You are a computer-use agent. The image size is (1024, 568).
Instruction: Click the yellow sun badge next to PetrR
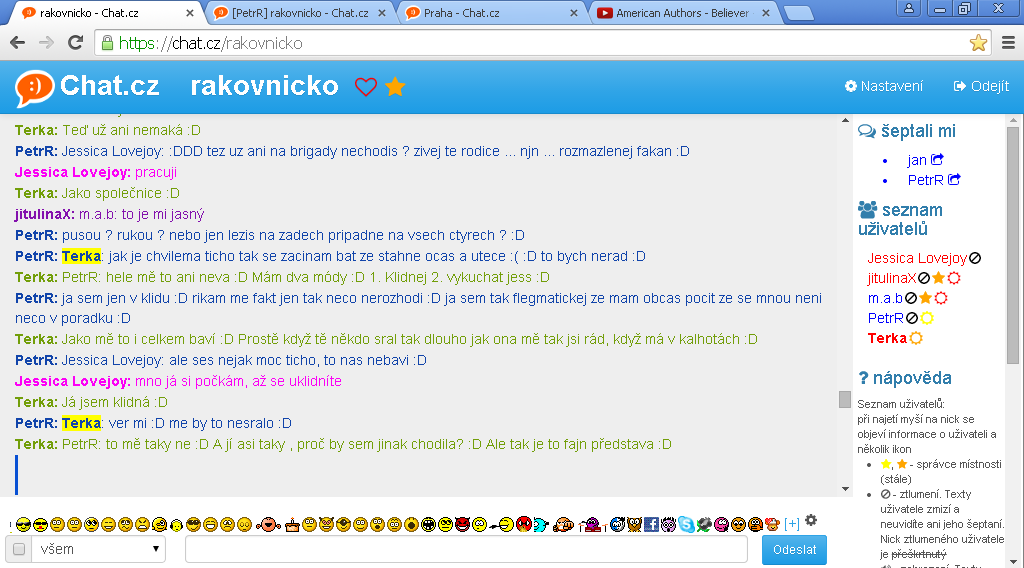pyautogui.click(x=927, y=318)
